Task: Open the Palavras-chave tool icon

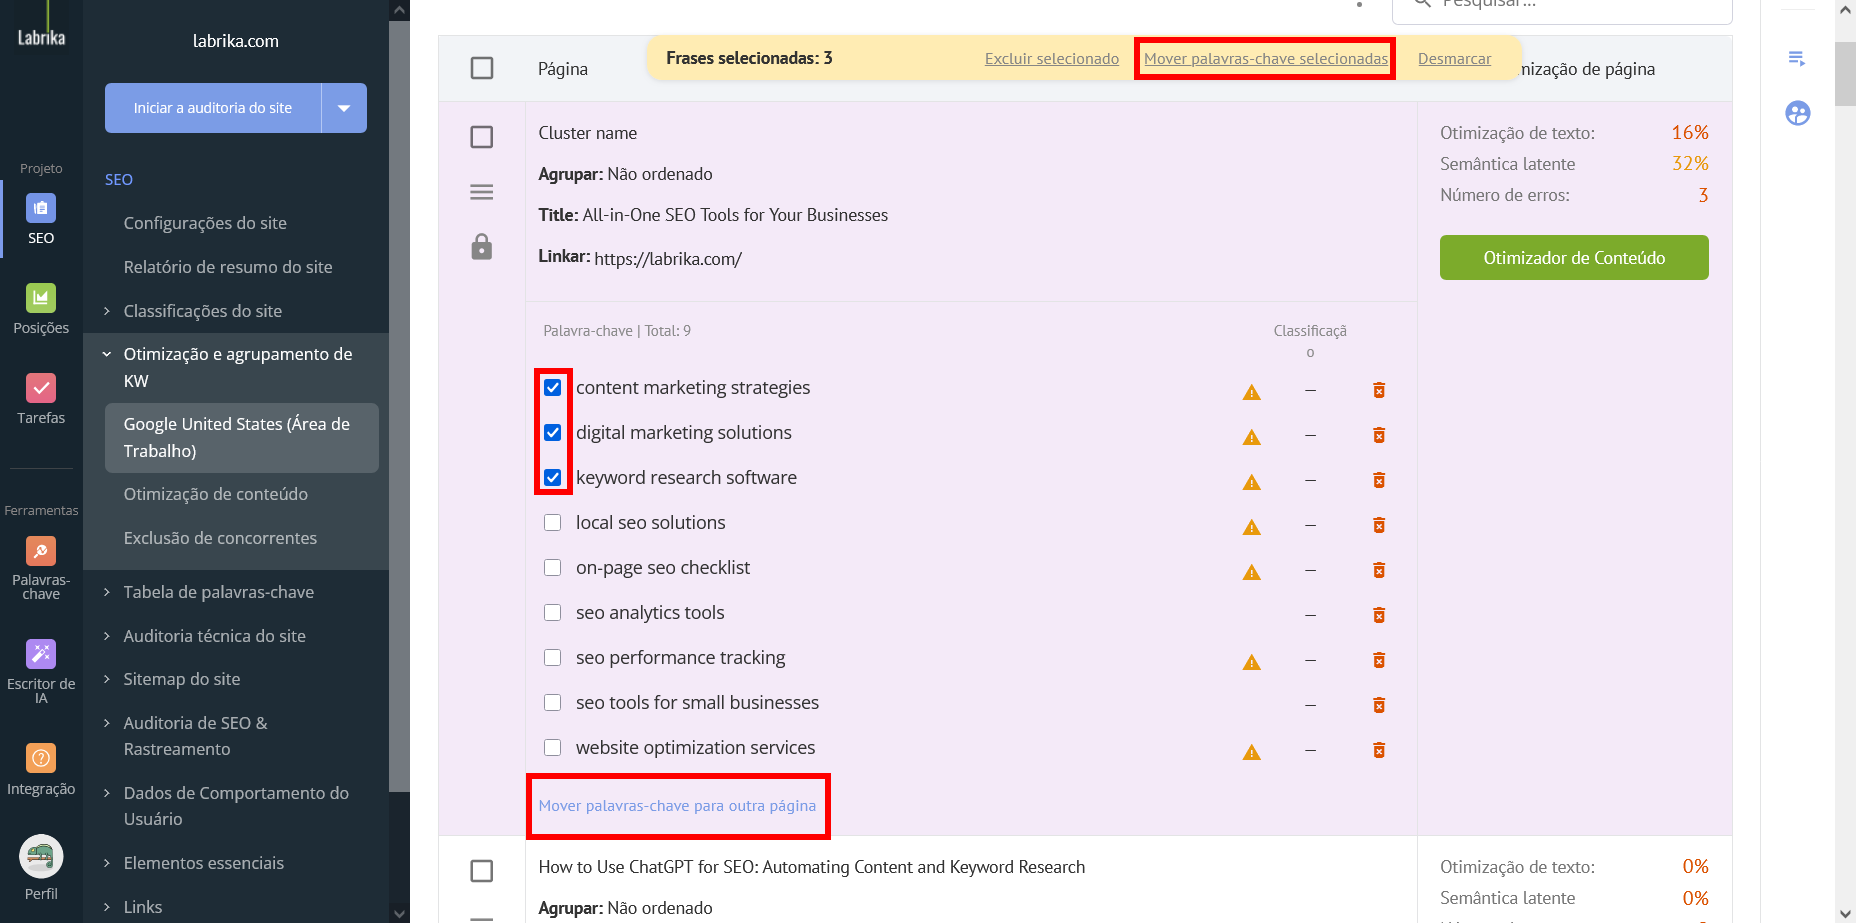Action: point(41,552)
